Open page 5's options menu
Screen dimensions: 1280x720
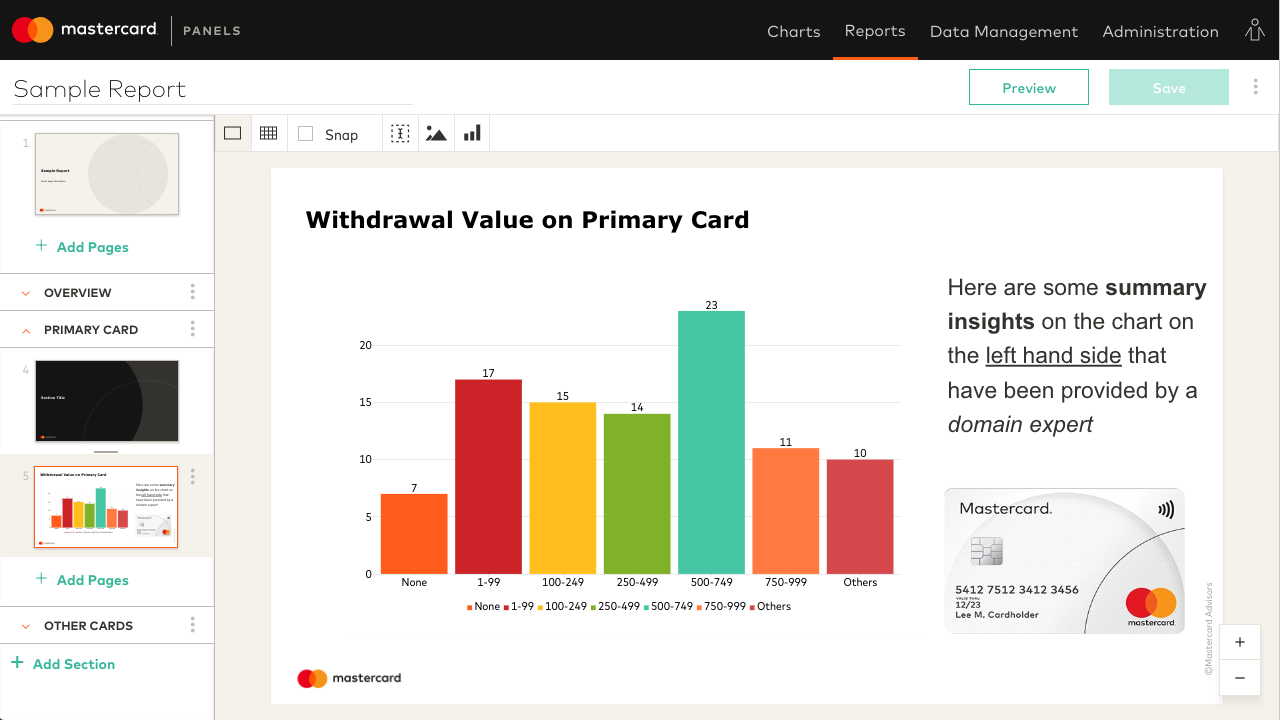point(193,477)
